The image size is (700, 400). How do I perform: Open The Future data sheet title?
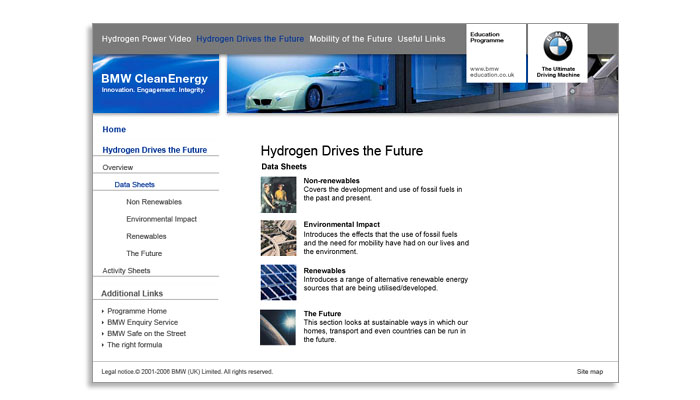click(x=322, y=313)
